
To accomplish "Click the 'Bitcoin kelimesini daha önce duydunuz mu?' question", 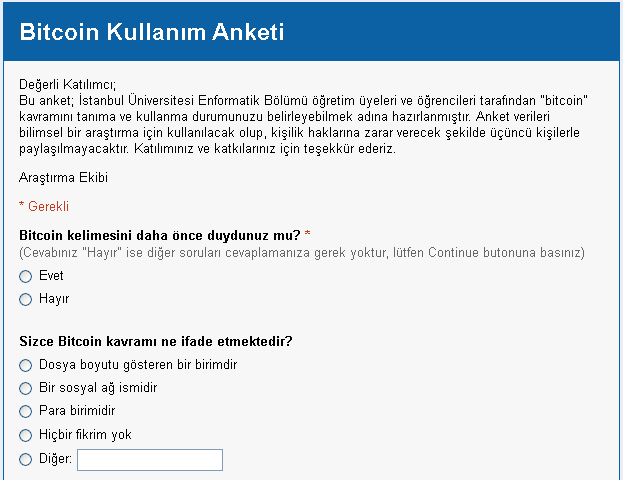I will coord(160,235).
